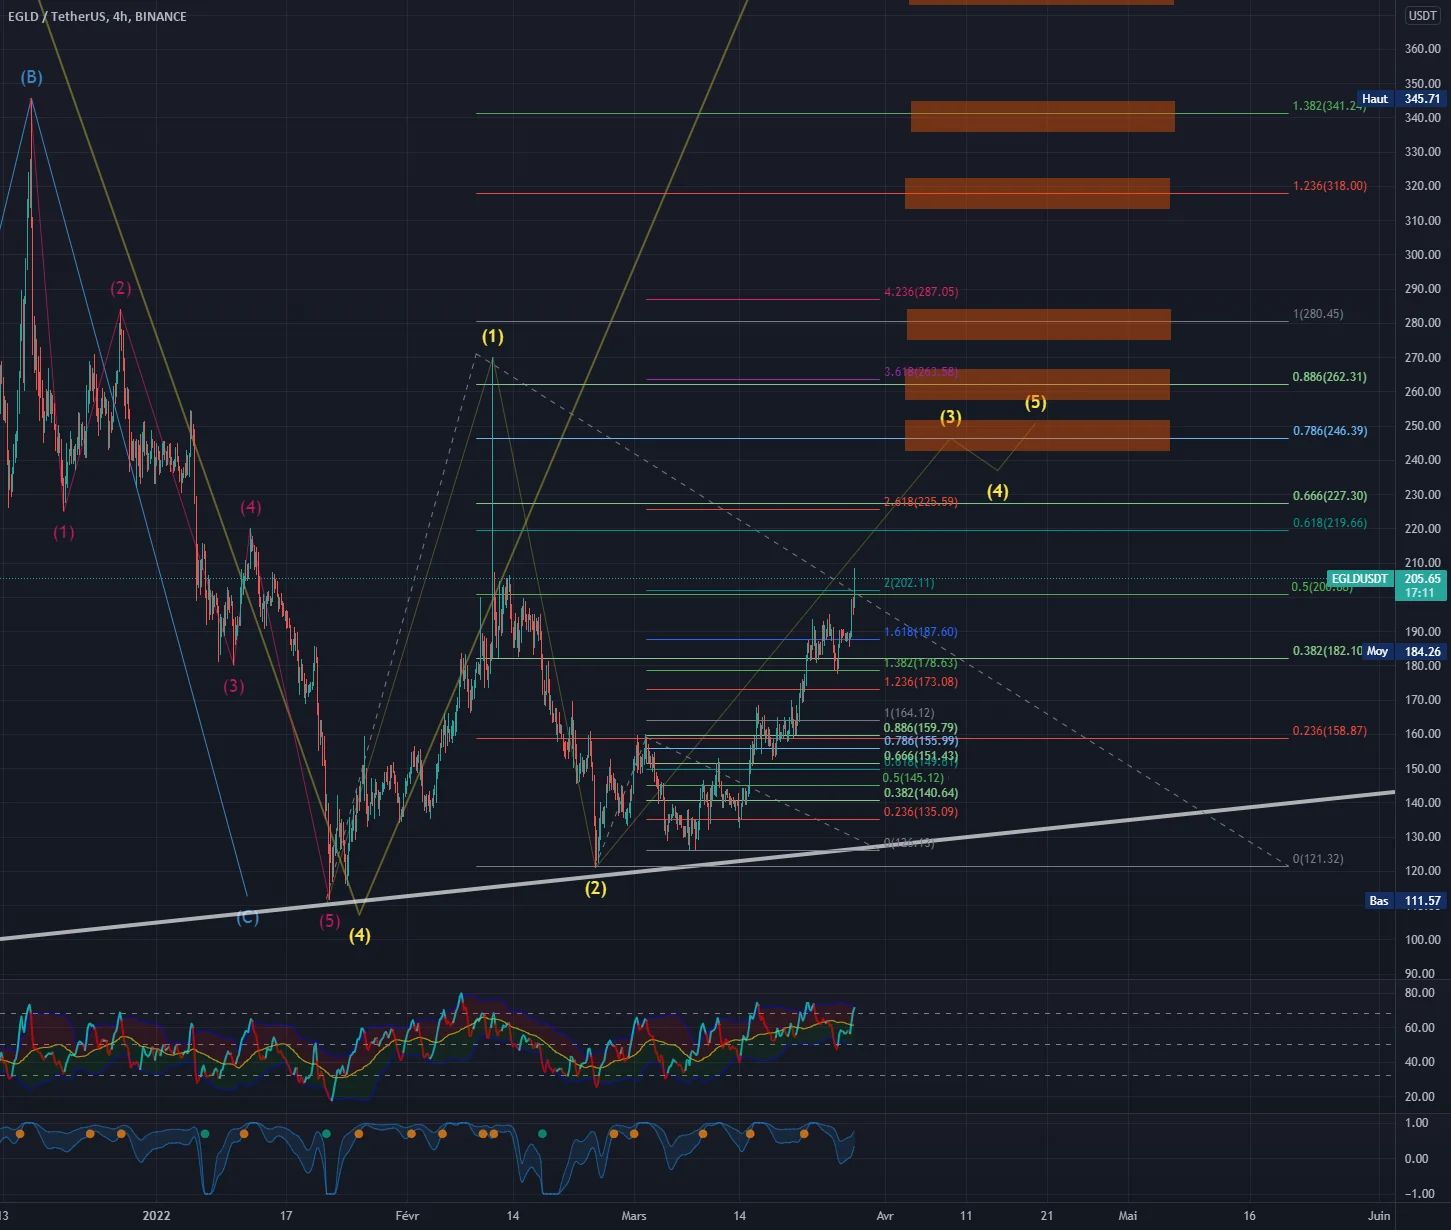The image size is (1451, 1230).
Task: Click the 1.618(187.60) extension label
Action: pos(921,632)
